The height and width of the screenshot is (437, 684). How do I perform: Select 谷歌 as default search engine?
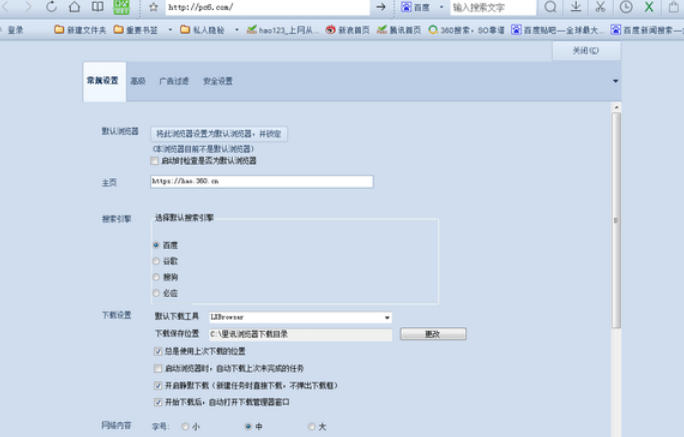(x=156, y=261)
